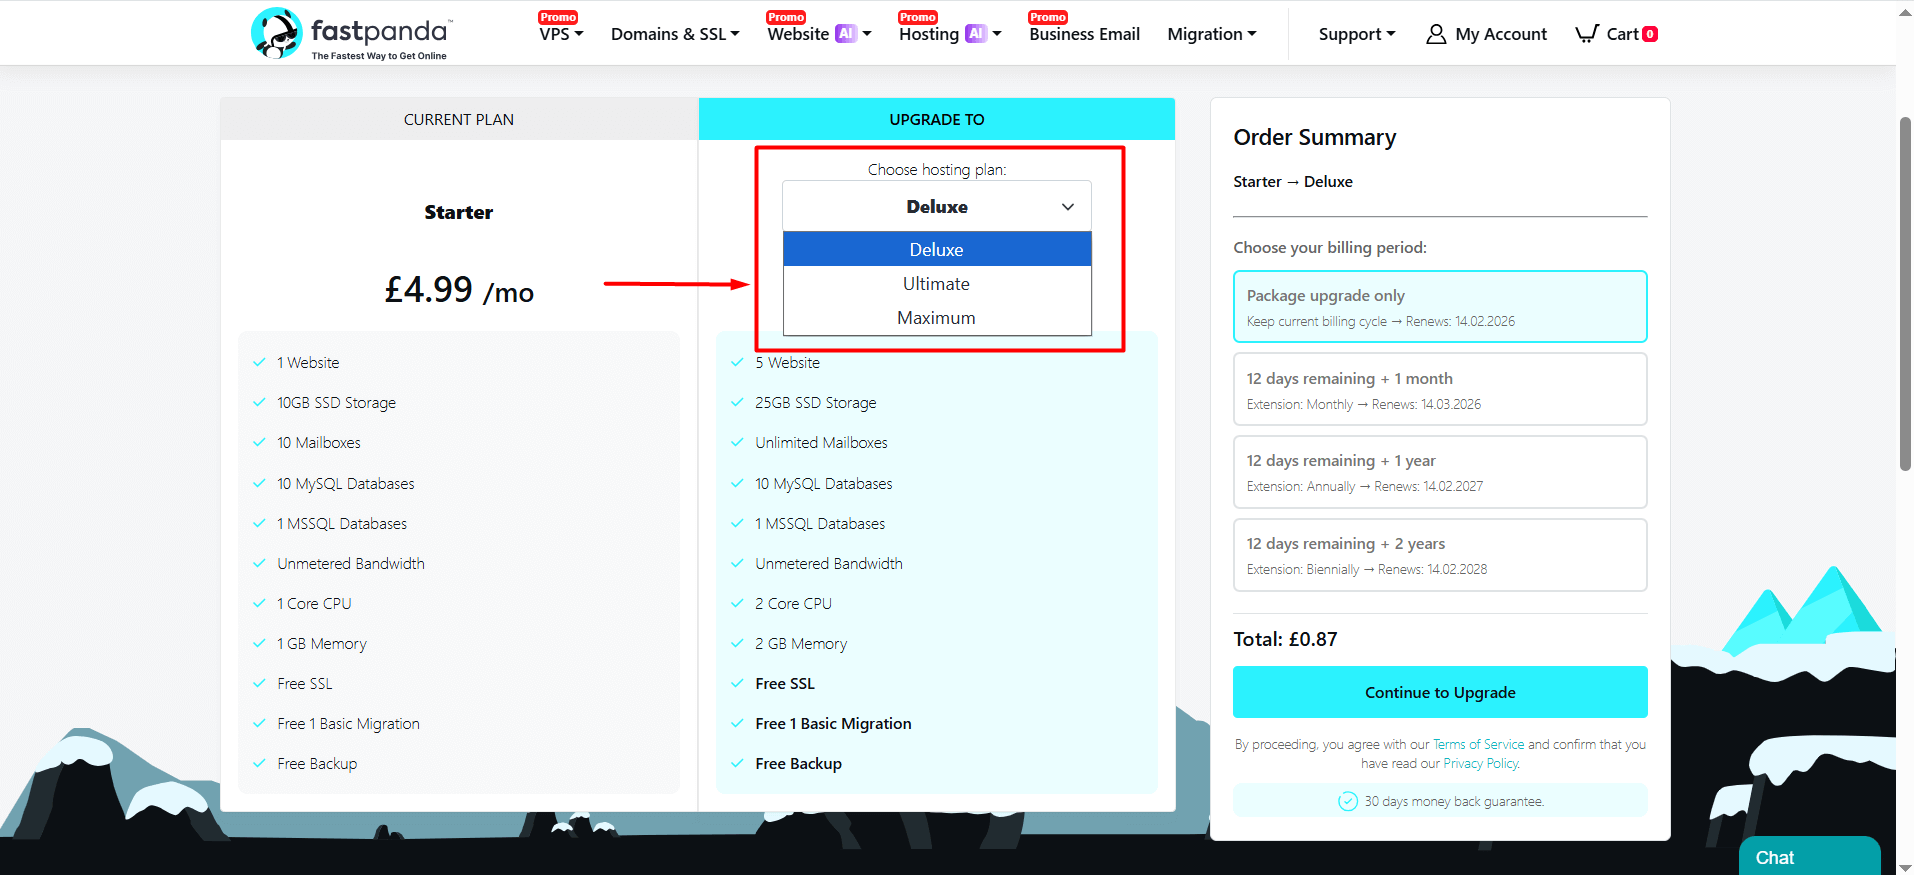Select Ultimate from the plan list
Screen dimensions: 1914x875
point(936,284)
